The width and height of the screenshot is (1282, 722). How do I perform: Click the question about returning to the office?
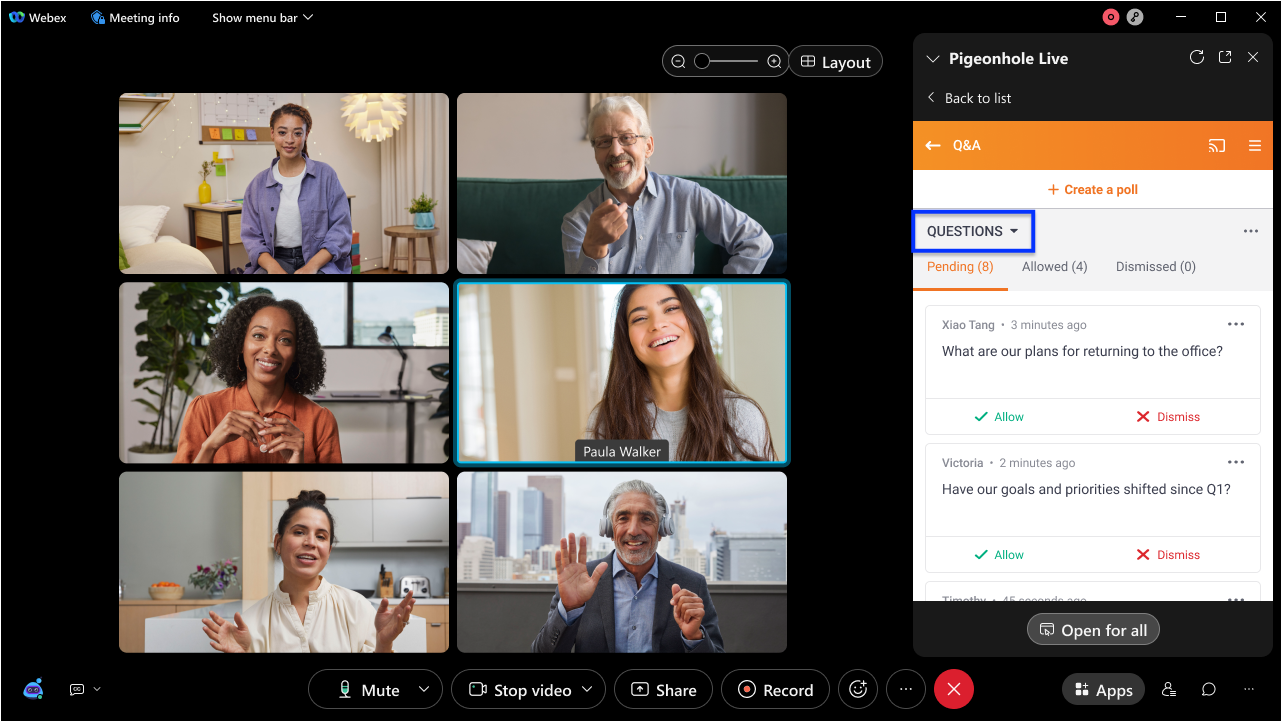[1082, 352]
